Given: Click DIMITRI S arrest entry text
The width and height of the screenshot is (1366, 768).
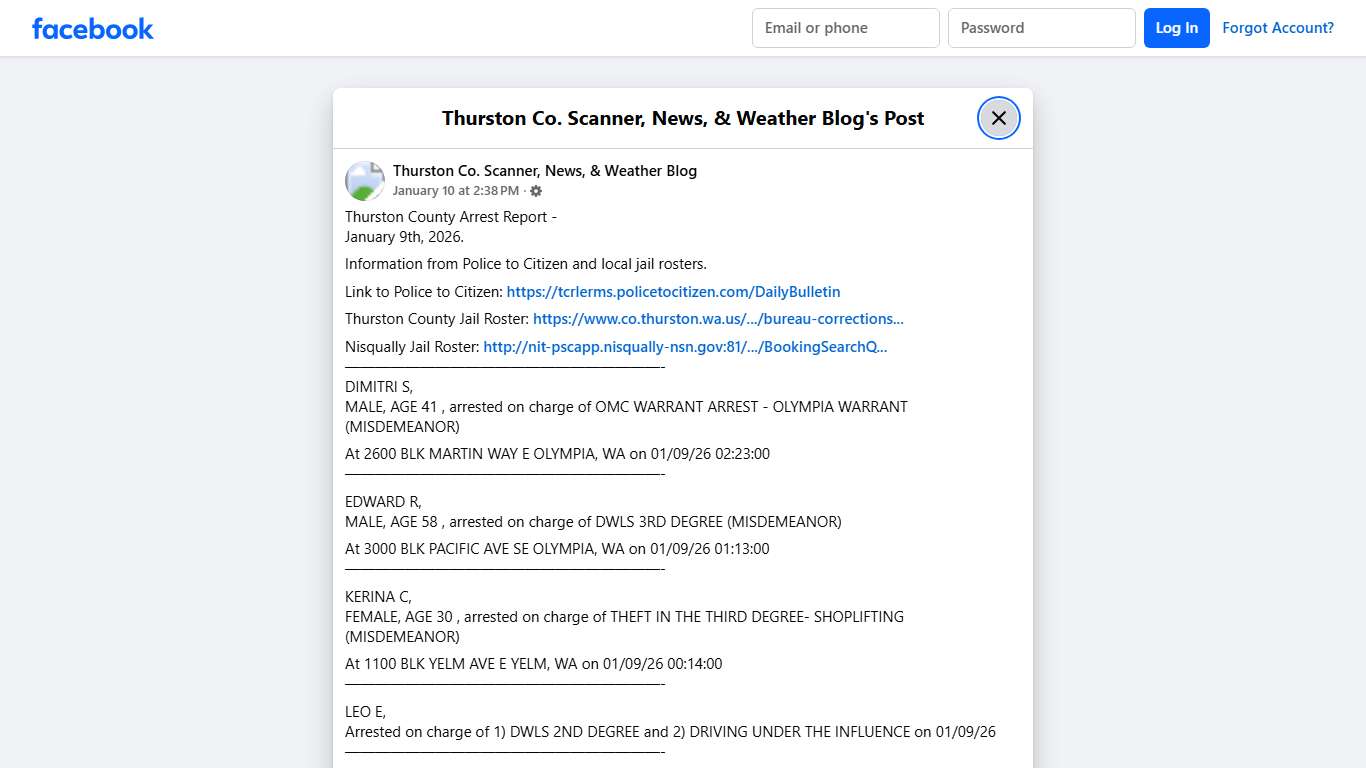Looking at the screenshot, I should pos(626,407).
